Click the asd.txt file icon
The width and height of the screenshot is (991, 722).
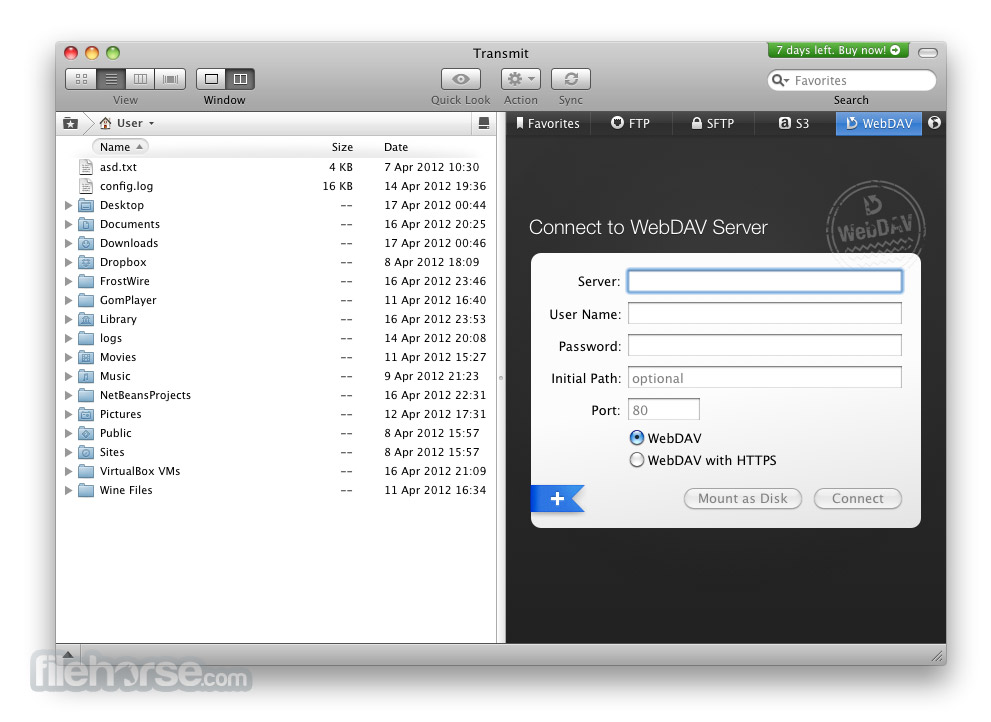tap(86, 167)
